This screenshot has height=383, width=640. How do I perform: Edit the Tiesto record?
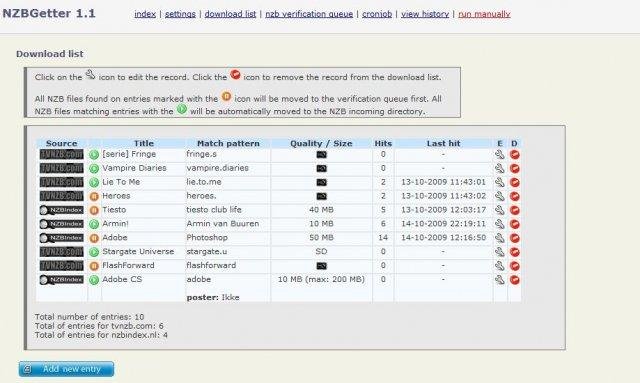(500, 210)
